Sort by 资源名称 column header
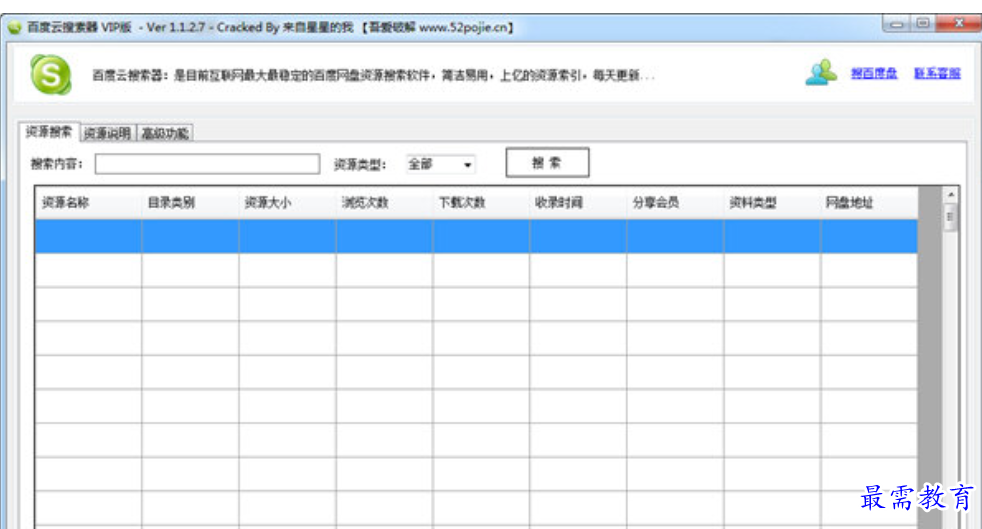Screen dimensions: 982x529 88,203
